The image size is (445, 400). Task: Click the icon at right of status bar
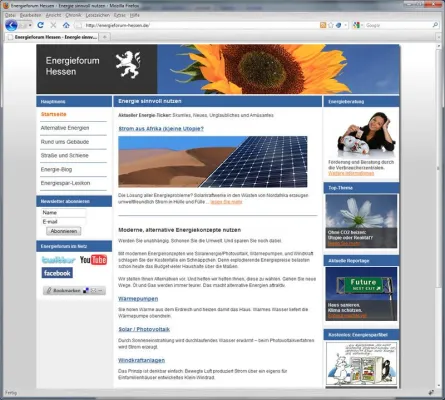click(431, 393)
